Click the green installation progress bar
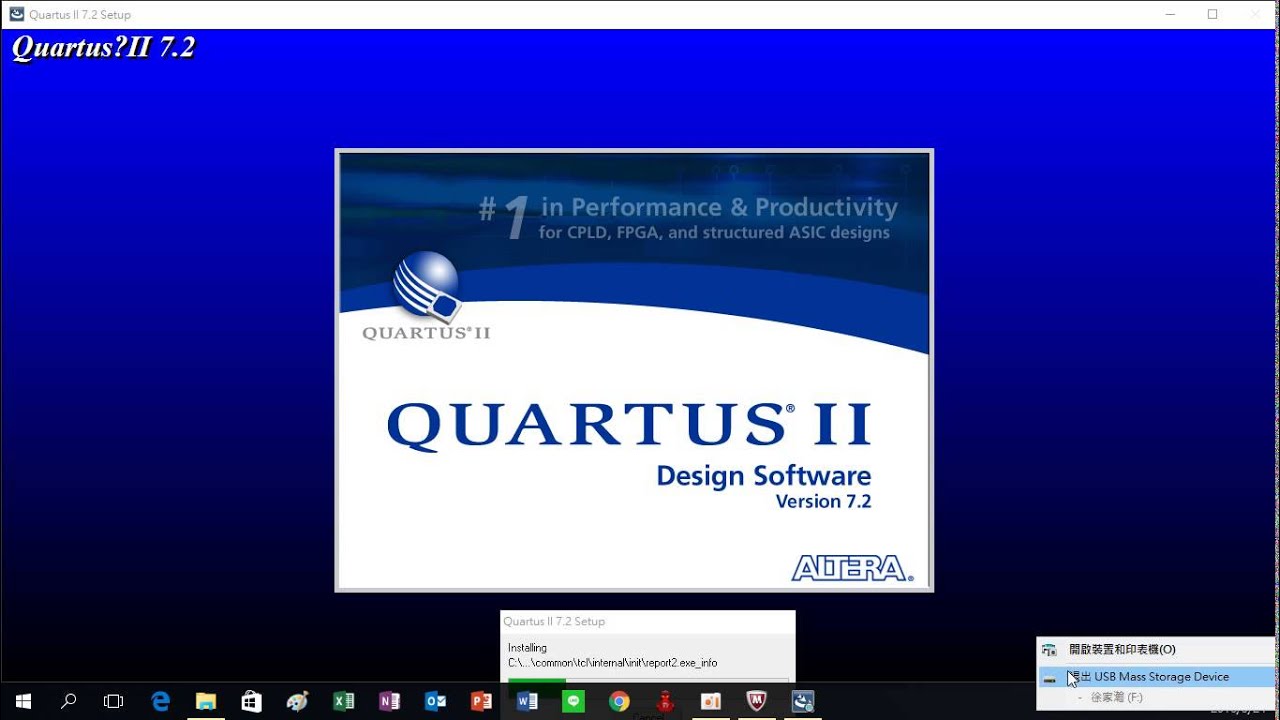The width and height of the screenshot is (1280, 720). (537, 684)
